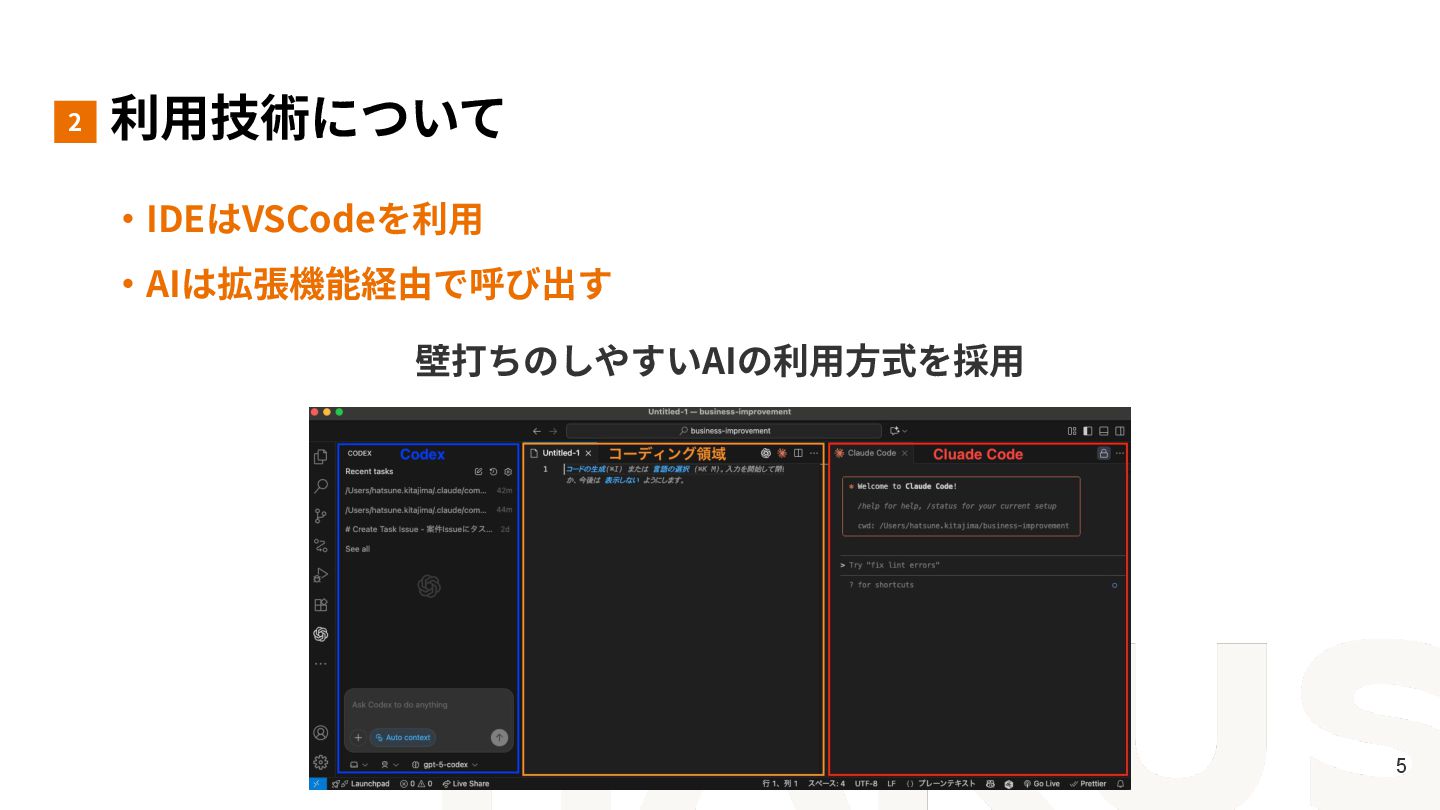
Task: Toggle the Auto context chip in Codex
Action: pyautogui.click(x=403, y=738)
